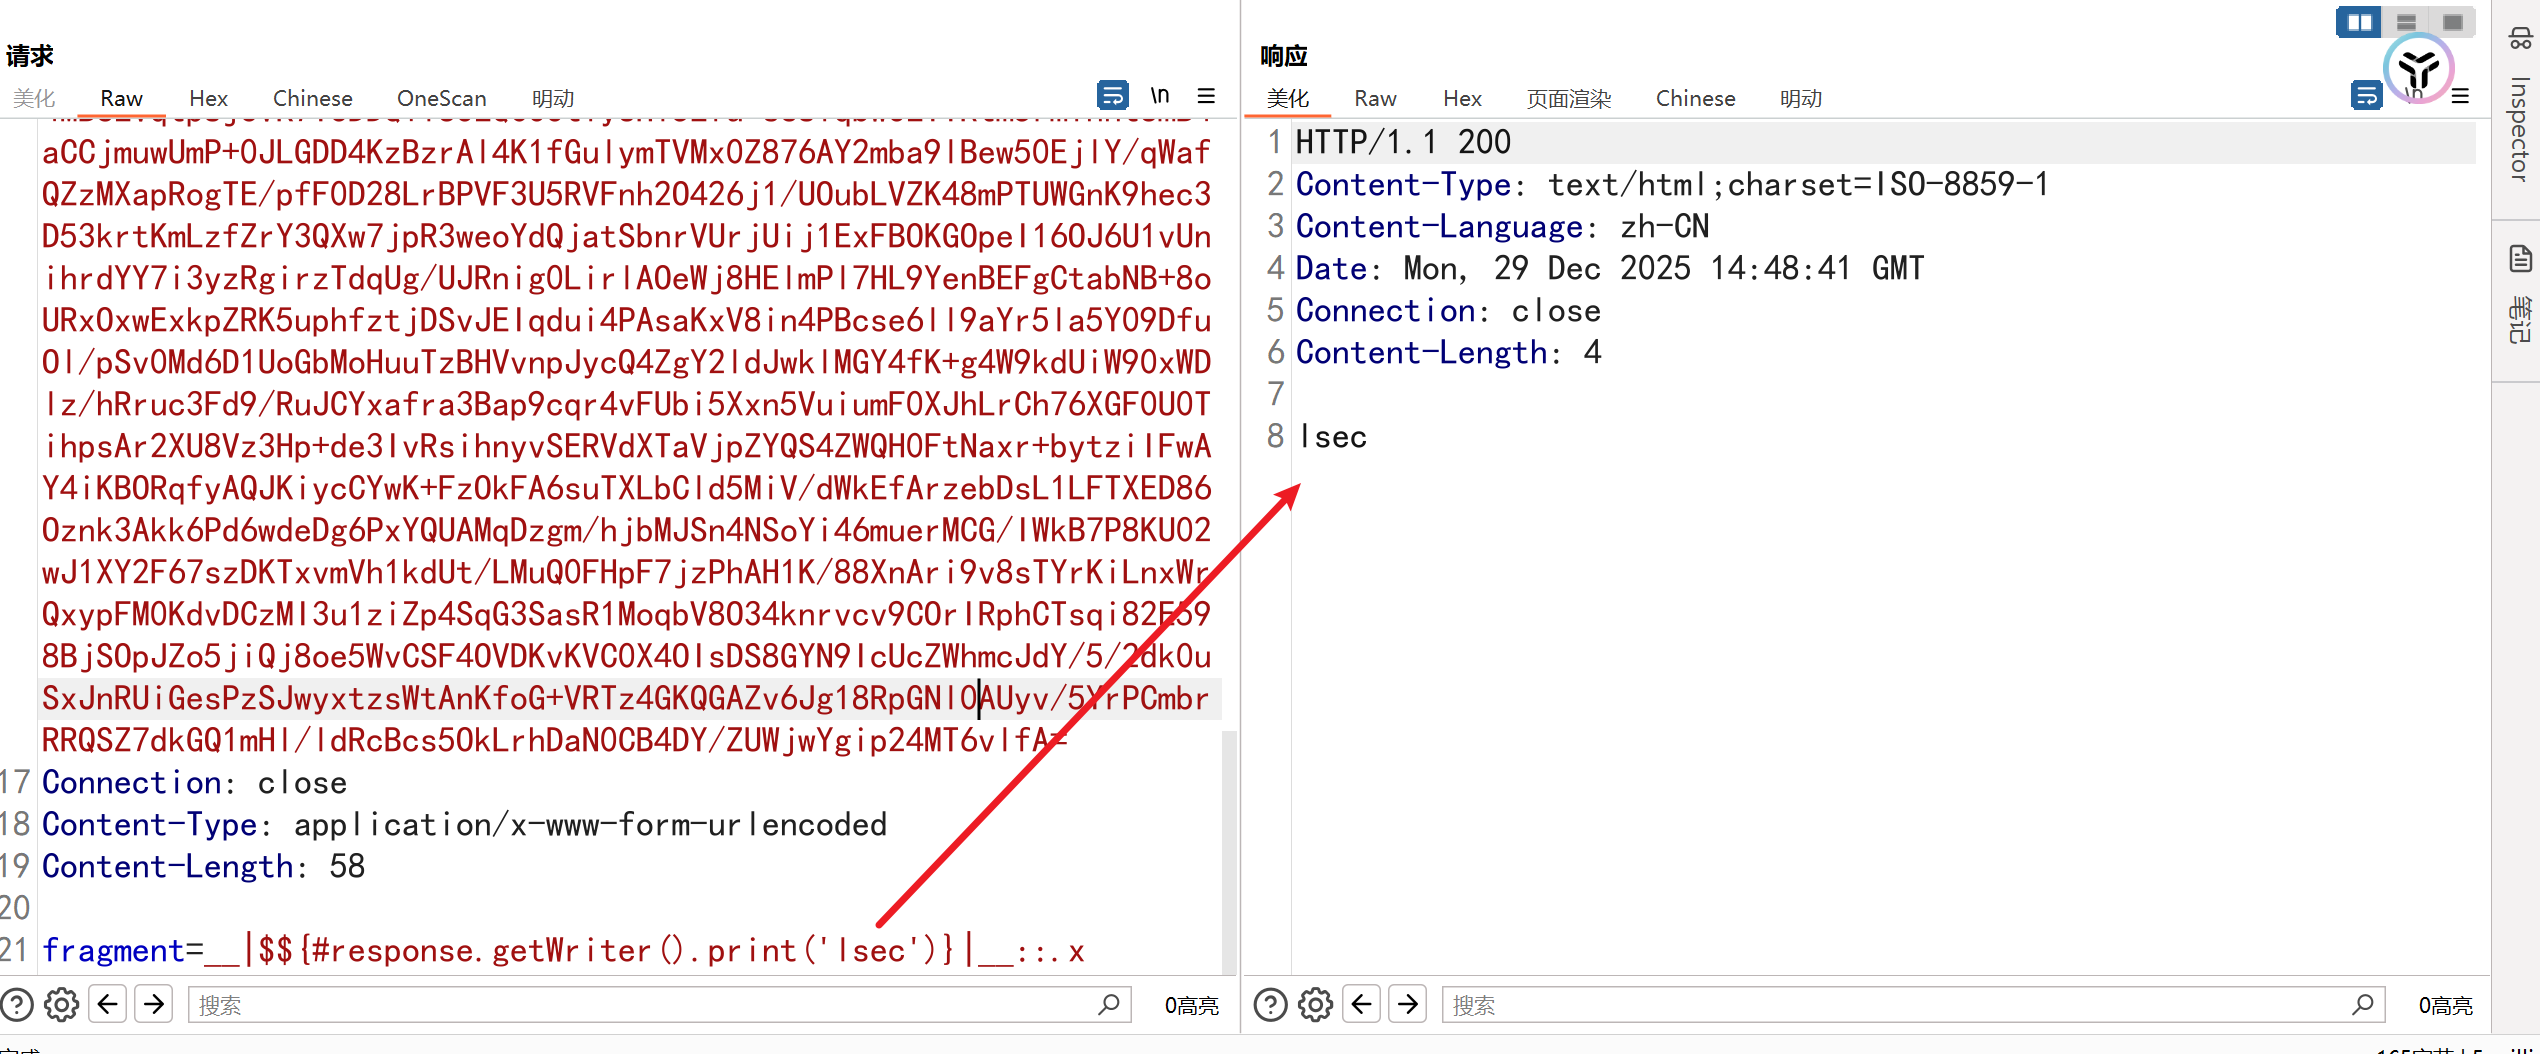Switch to side-by-side layout view

point(2359,22)
